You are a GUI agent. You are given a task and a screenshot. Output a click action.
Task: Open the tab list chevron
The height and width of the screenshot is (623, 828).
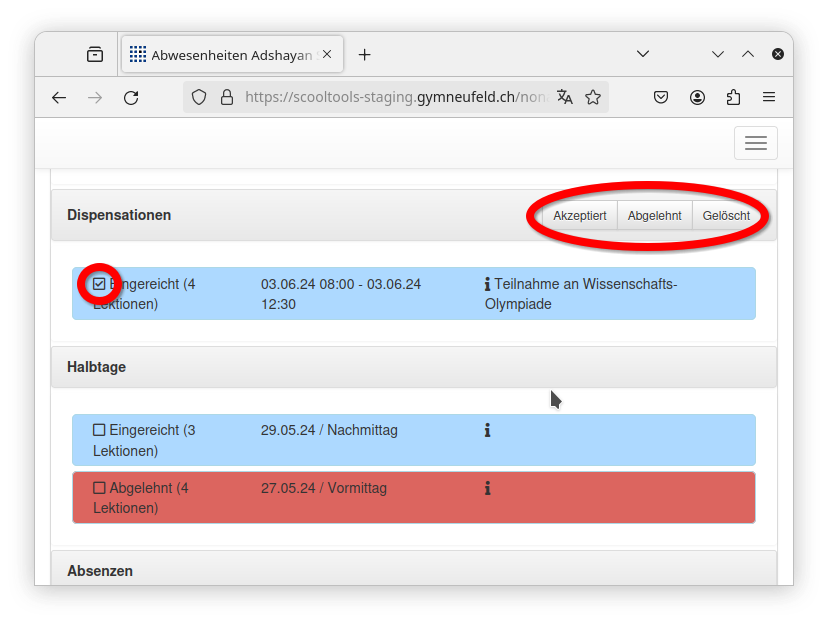tap(643, 54)
